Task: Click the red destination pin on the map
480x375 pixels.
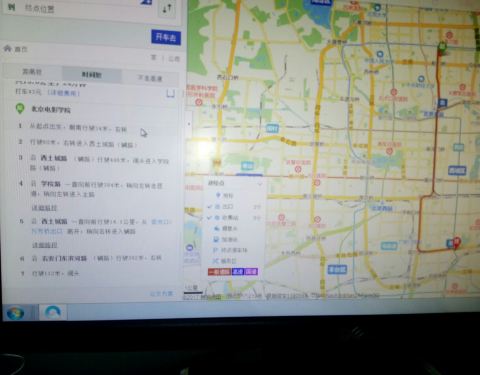Action: pos(456,242)
